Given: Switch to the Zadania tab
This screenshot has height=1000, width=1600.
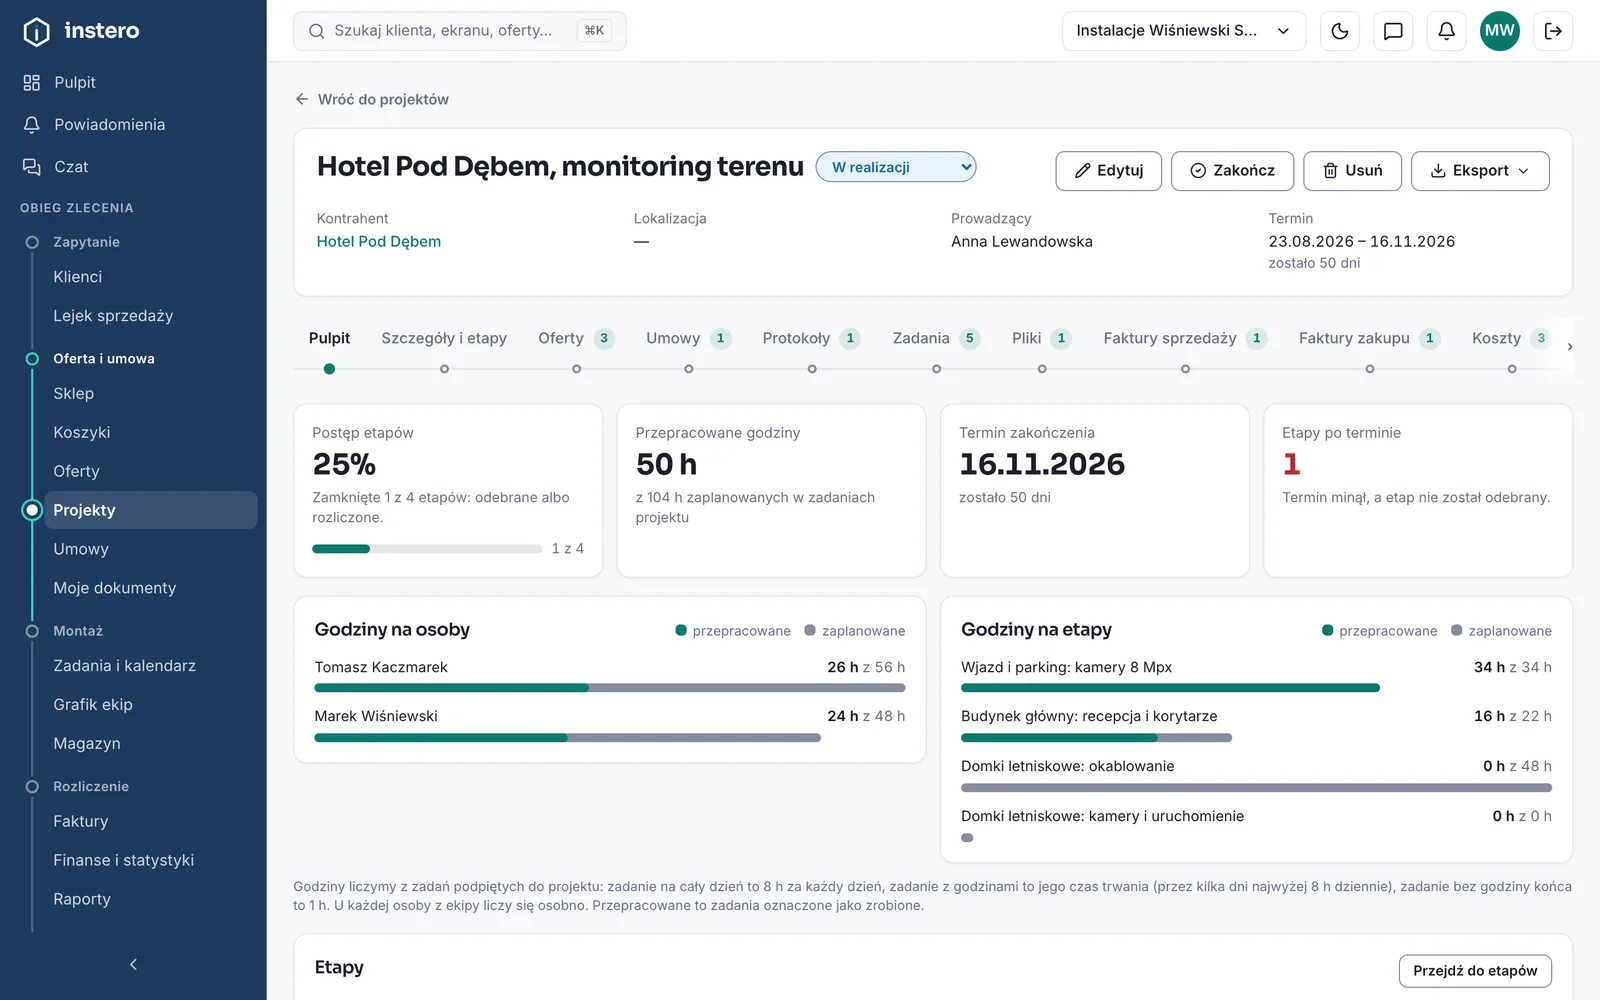Looking at the screenshot, I should [935, 338].
